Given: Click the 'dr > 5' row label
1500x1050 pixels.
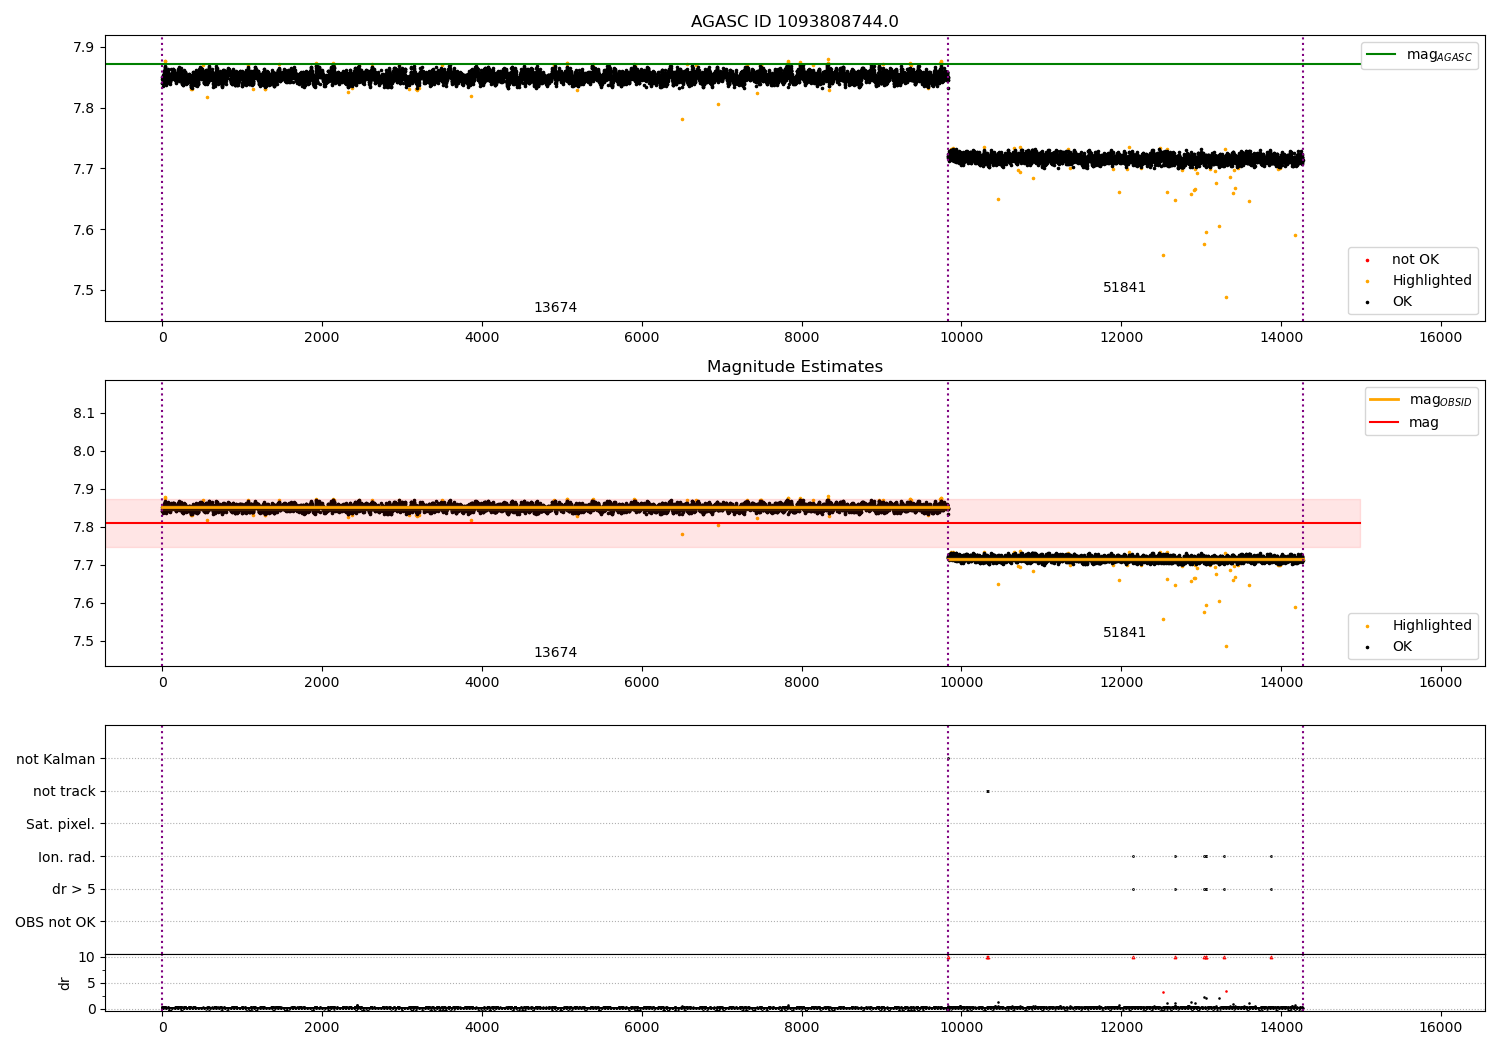Looking at the screenshot, I should [73, 890].
